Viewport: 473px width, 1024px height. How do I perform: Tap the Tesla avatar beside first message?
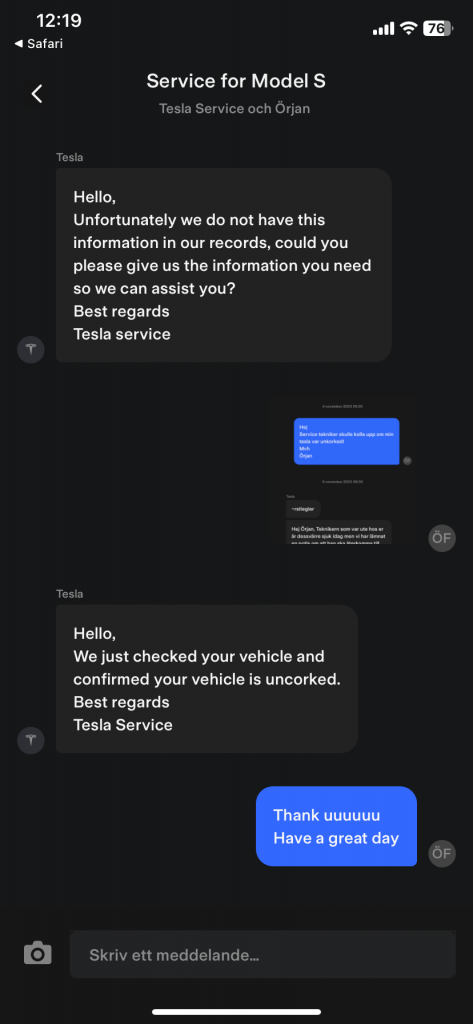[31, 349]
